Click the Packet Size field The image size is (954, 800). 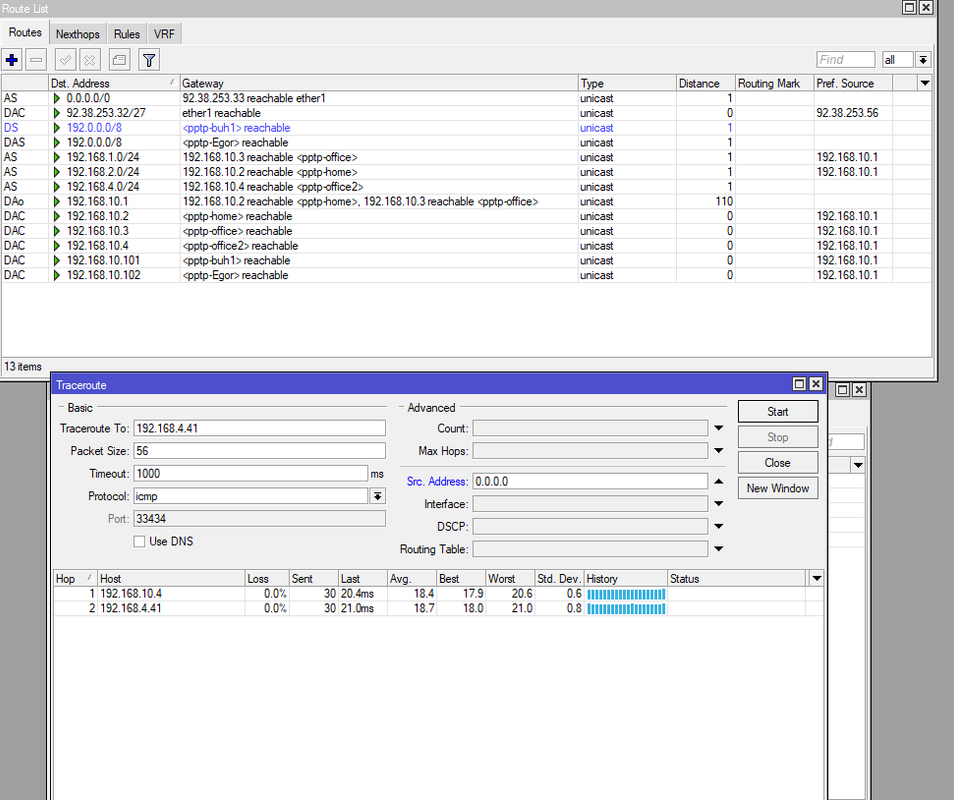click(x=259, y=451)
